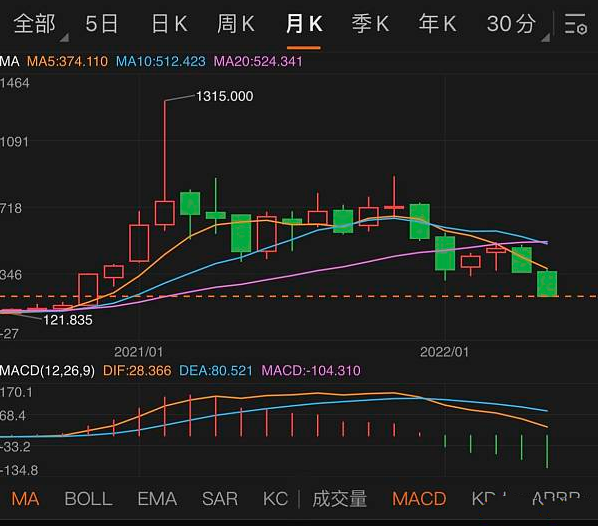Toggle the MA indicator overlay
The height and width of the screenshot is (526, 598).
point(25,499)
